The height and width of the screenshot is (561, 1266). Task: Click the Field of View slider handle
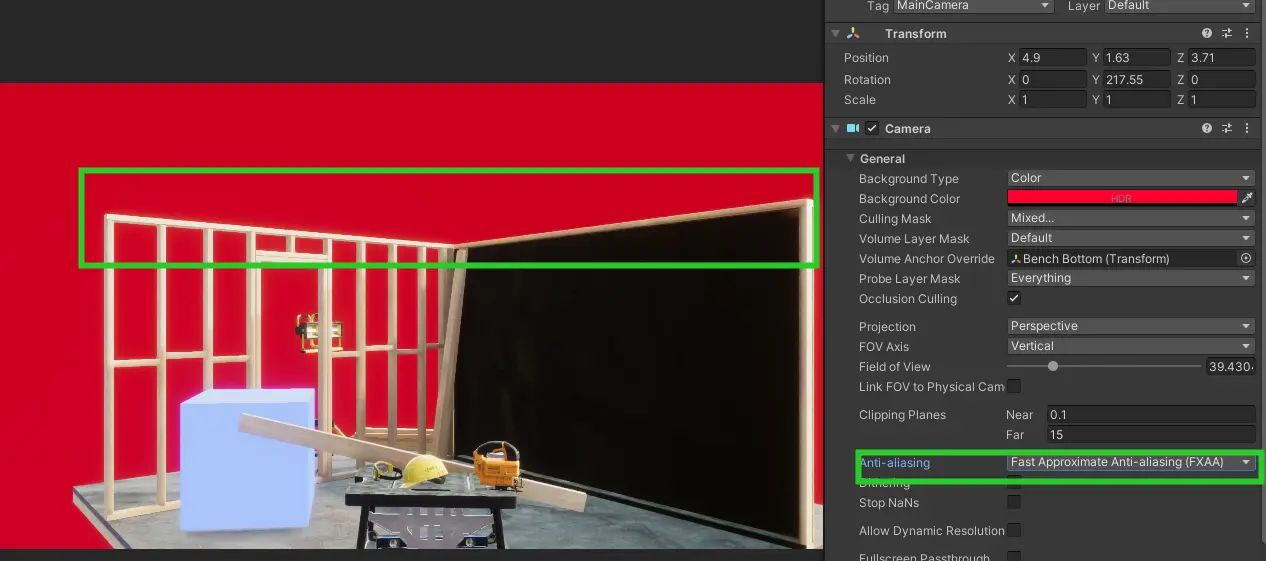pos(1053,366)
